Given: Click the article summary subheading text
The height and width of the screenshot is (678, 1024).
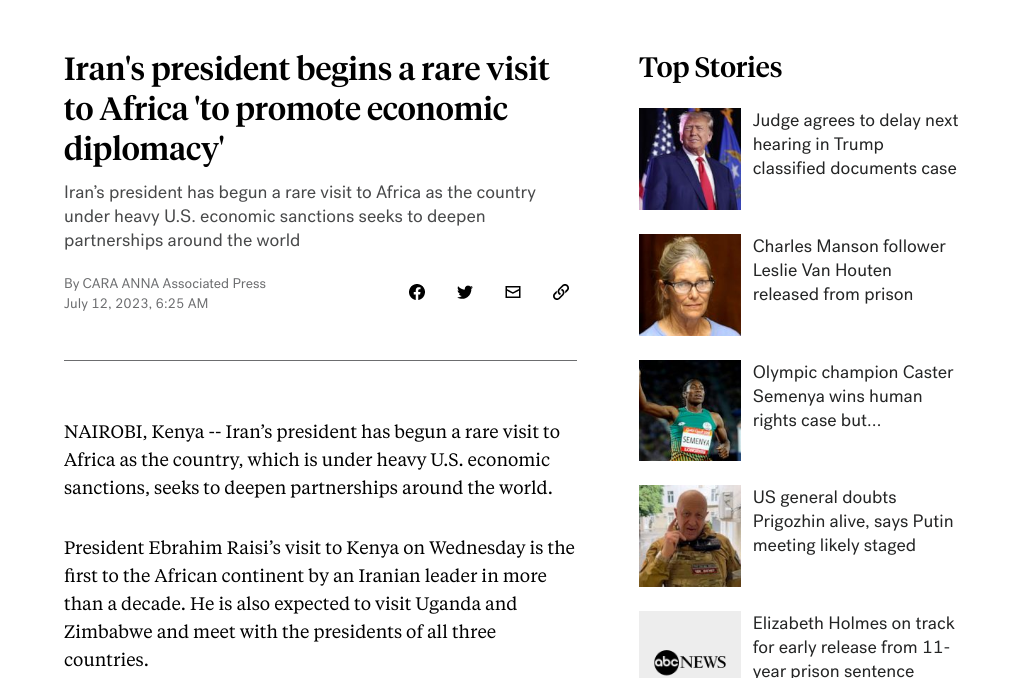Looking at the screenshot, I should [x=300, y=216].
